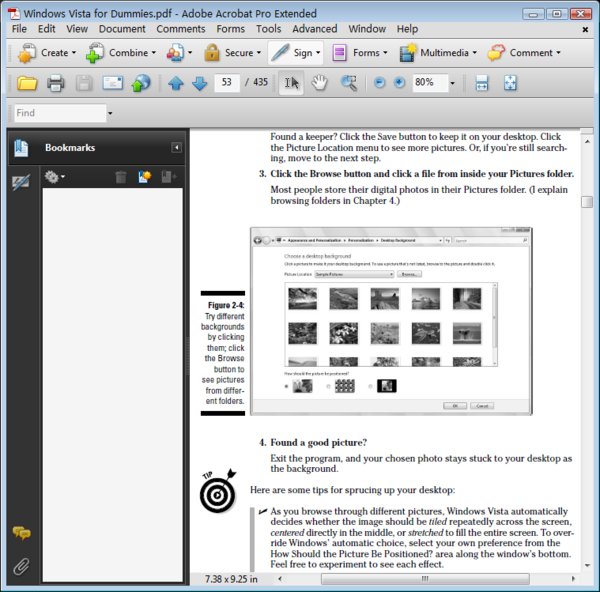
Task: Open the View menu
Action: 77,29
